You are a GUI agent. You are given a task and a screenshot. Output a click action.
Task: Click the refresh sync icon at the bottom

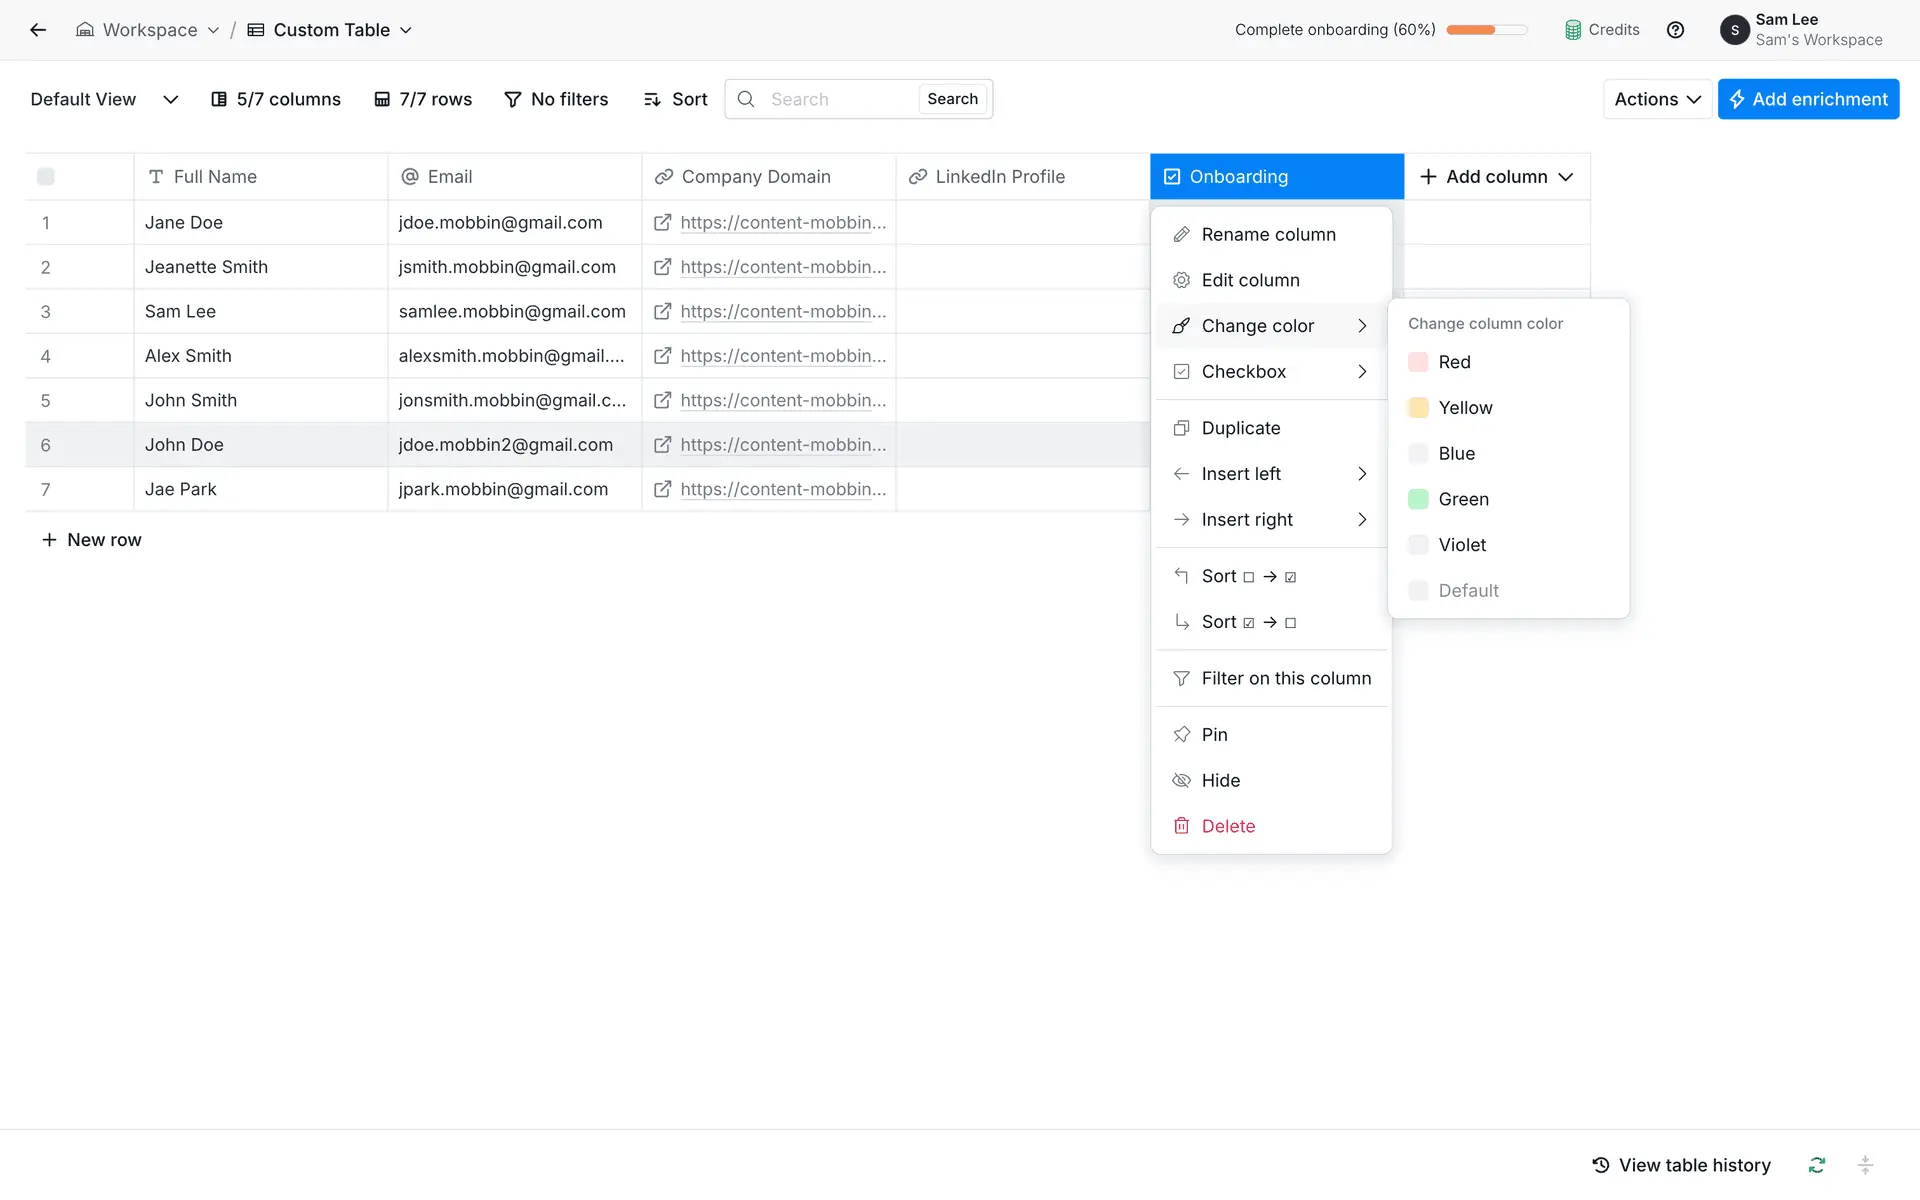(1816, 1165)
